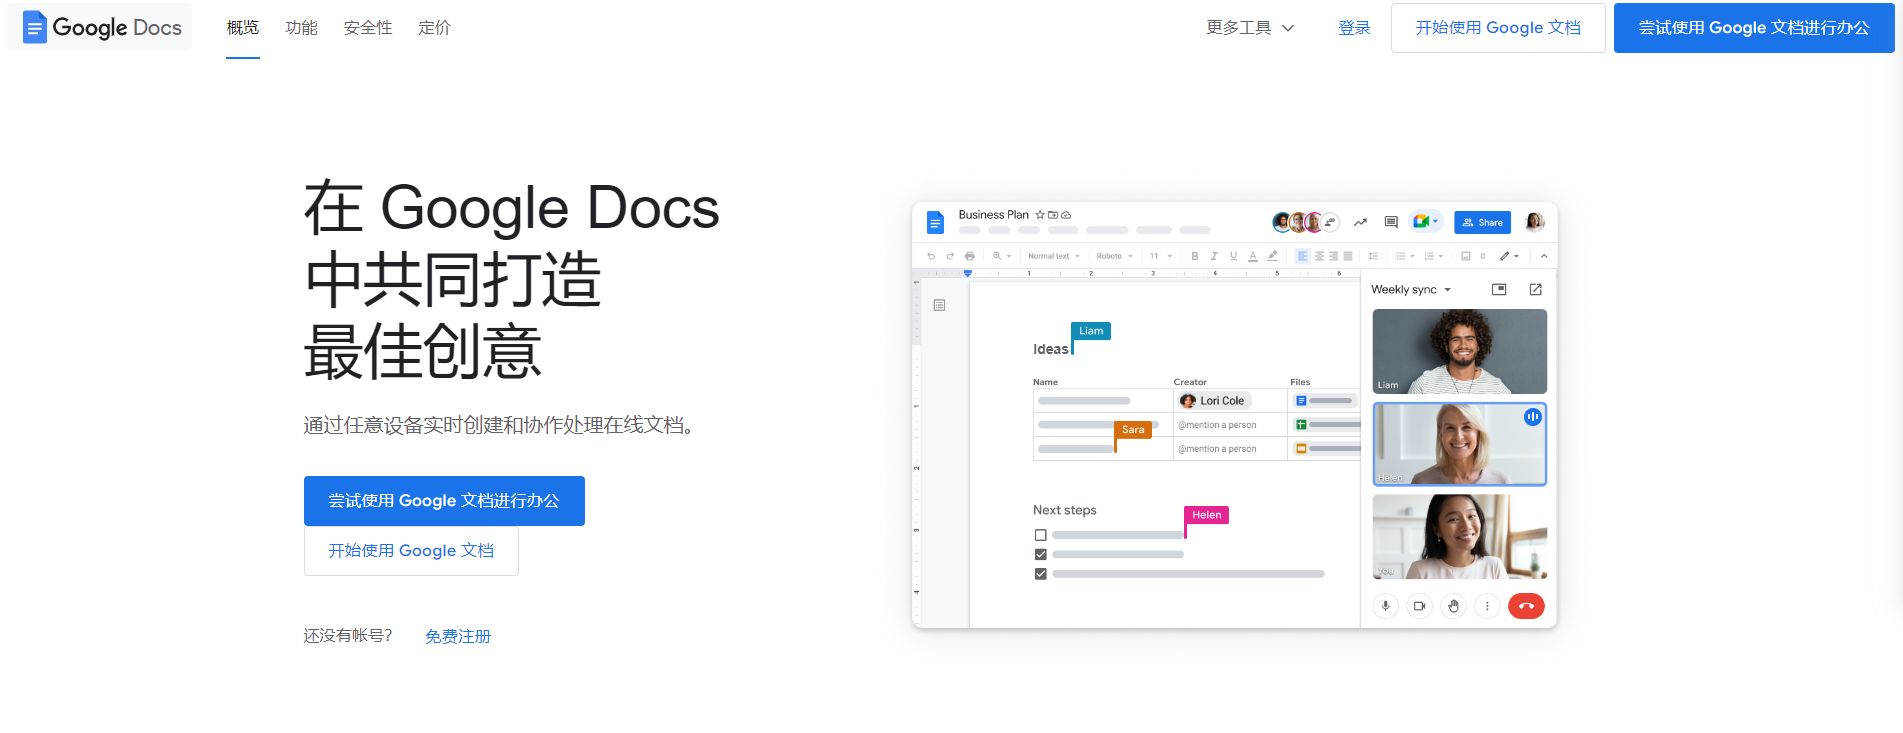Click the redo arrow in the toolbar

[x=950, y=256]
